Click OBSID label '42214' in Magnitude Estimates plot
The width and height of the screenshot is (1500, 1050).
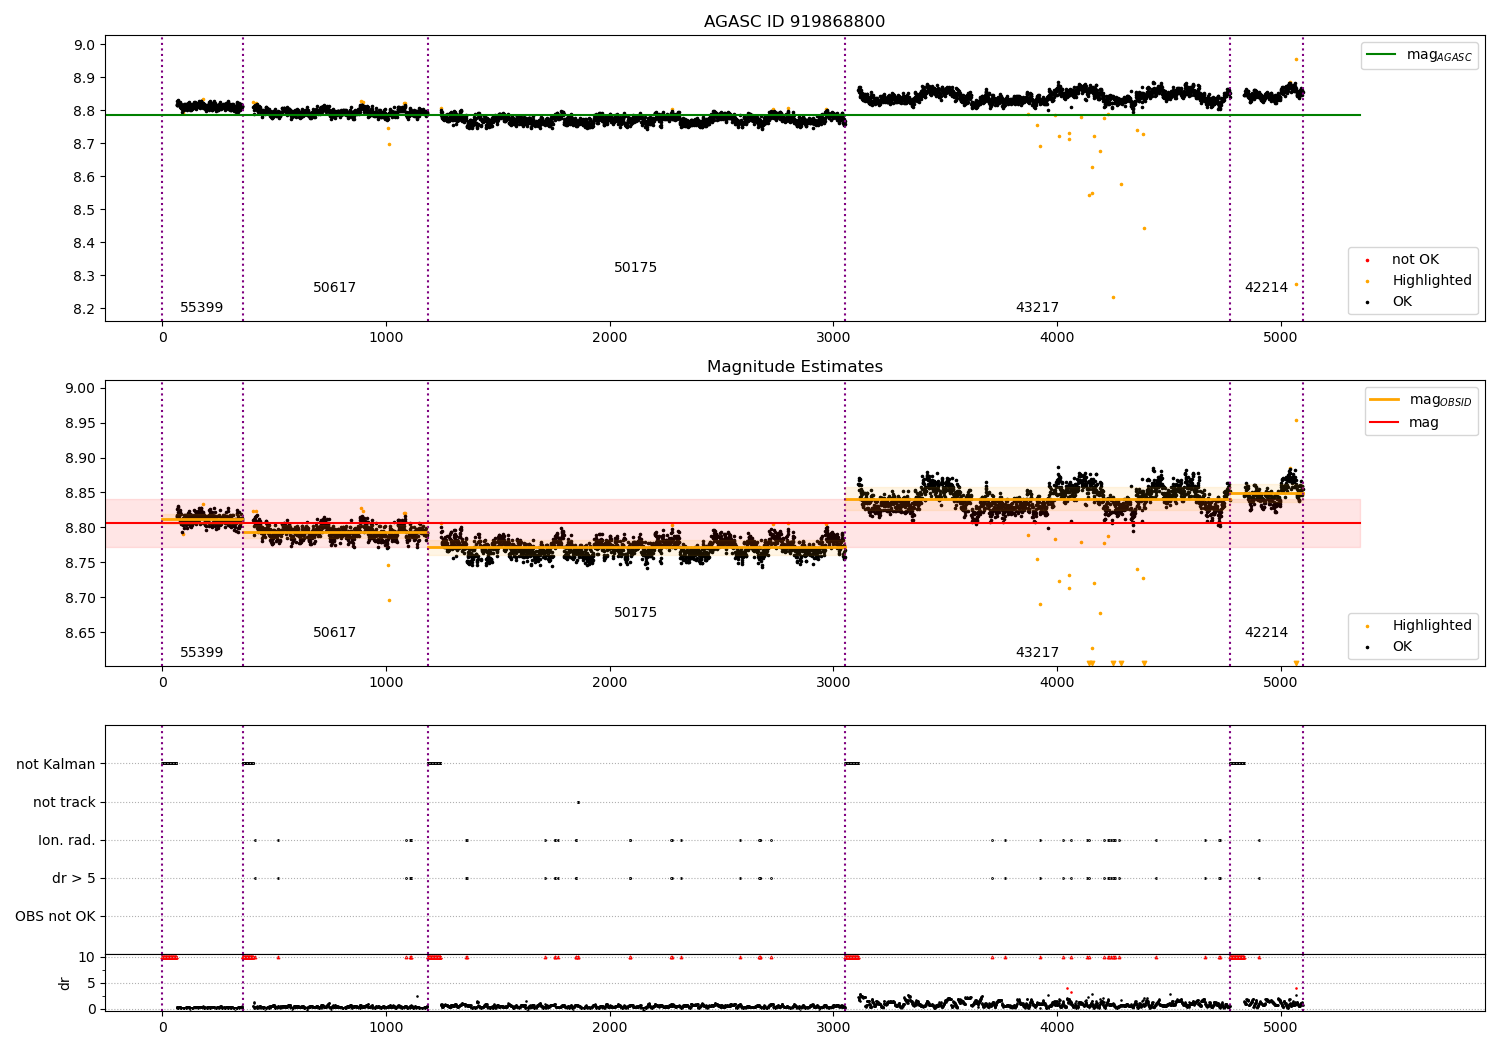click(x=1266, y=633)
